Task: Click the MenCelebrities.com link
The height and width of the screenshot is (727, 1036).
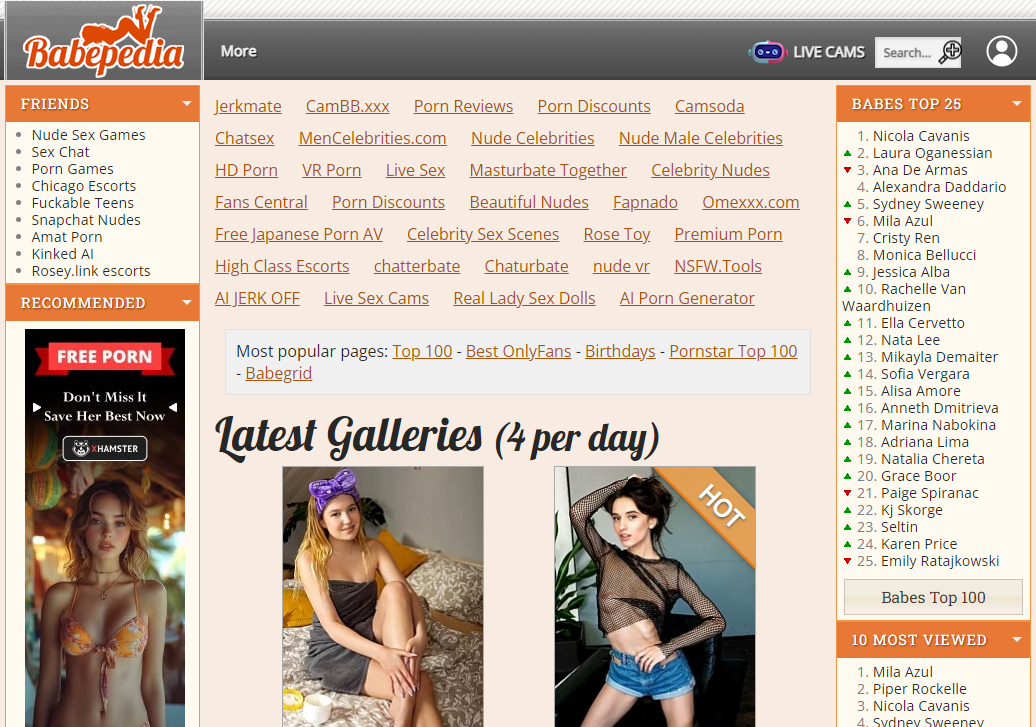Action: [x=372, y=138]
